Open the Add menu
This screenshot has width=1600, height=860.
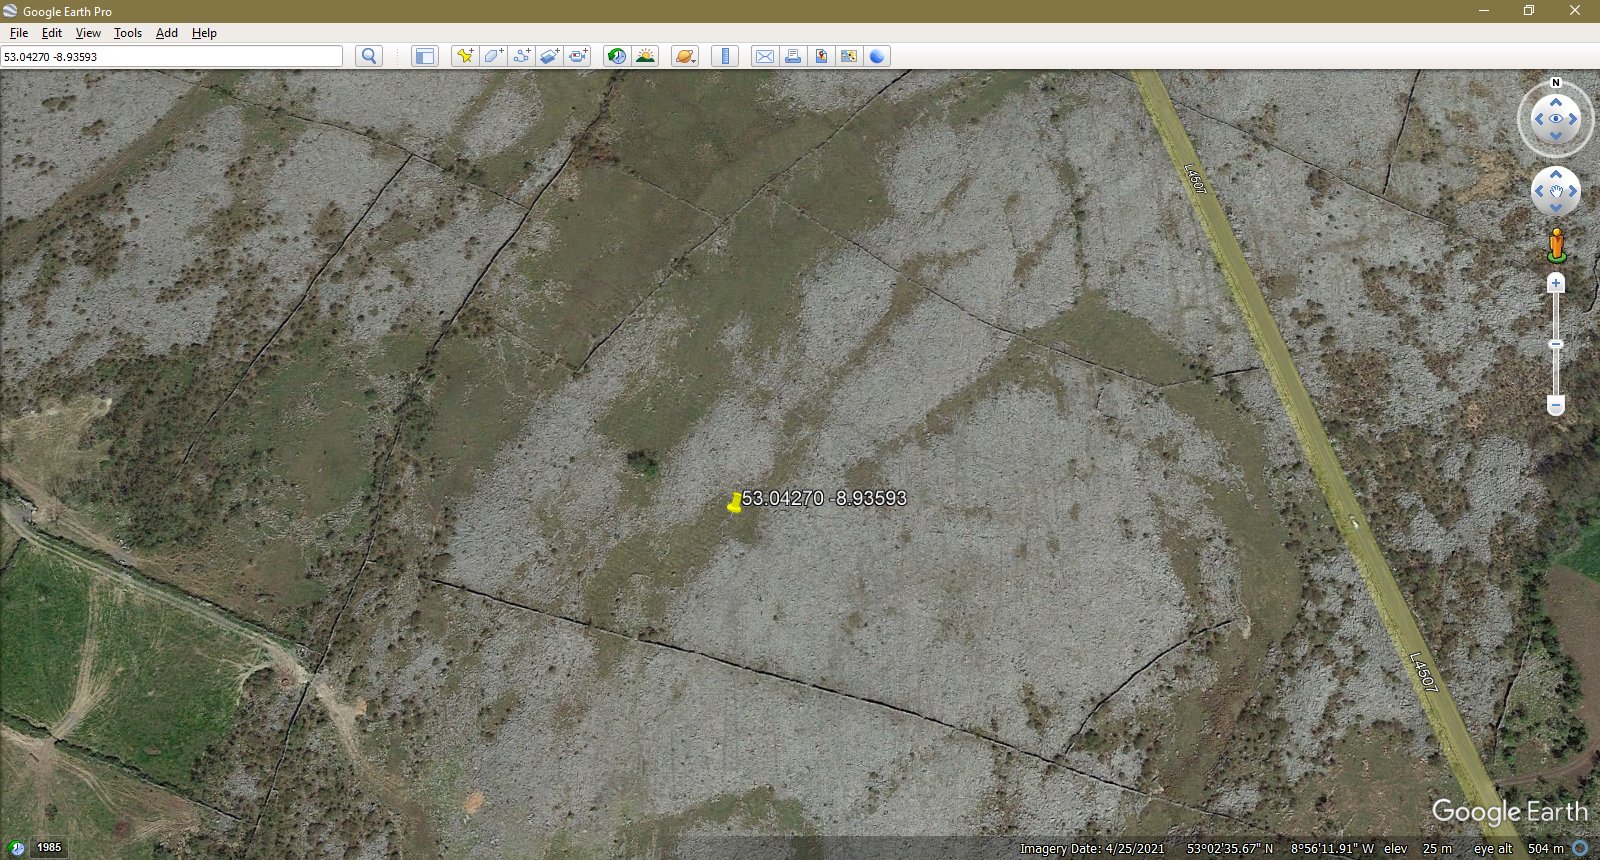[x=167, y=33]
